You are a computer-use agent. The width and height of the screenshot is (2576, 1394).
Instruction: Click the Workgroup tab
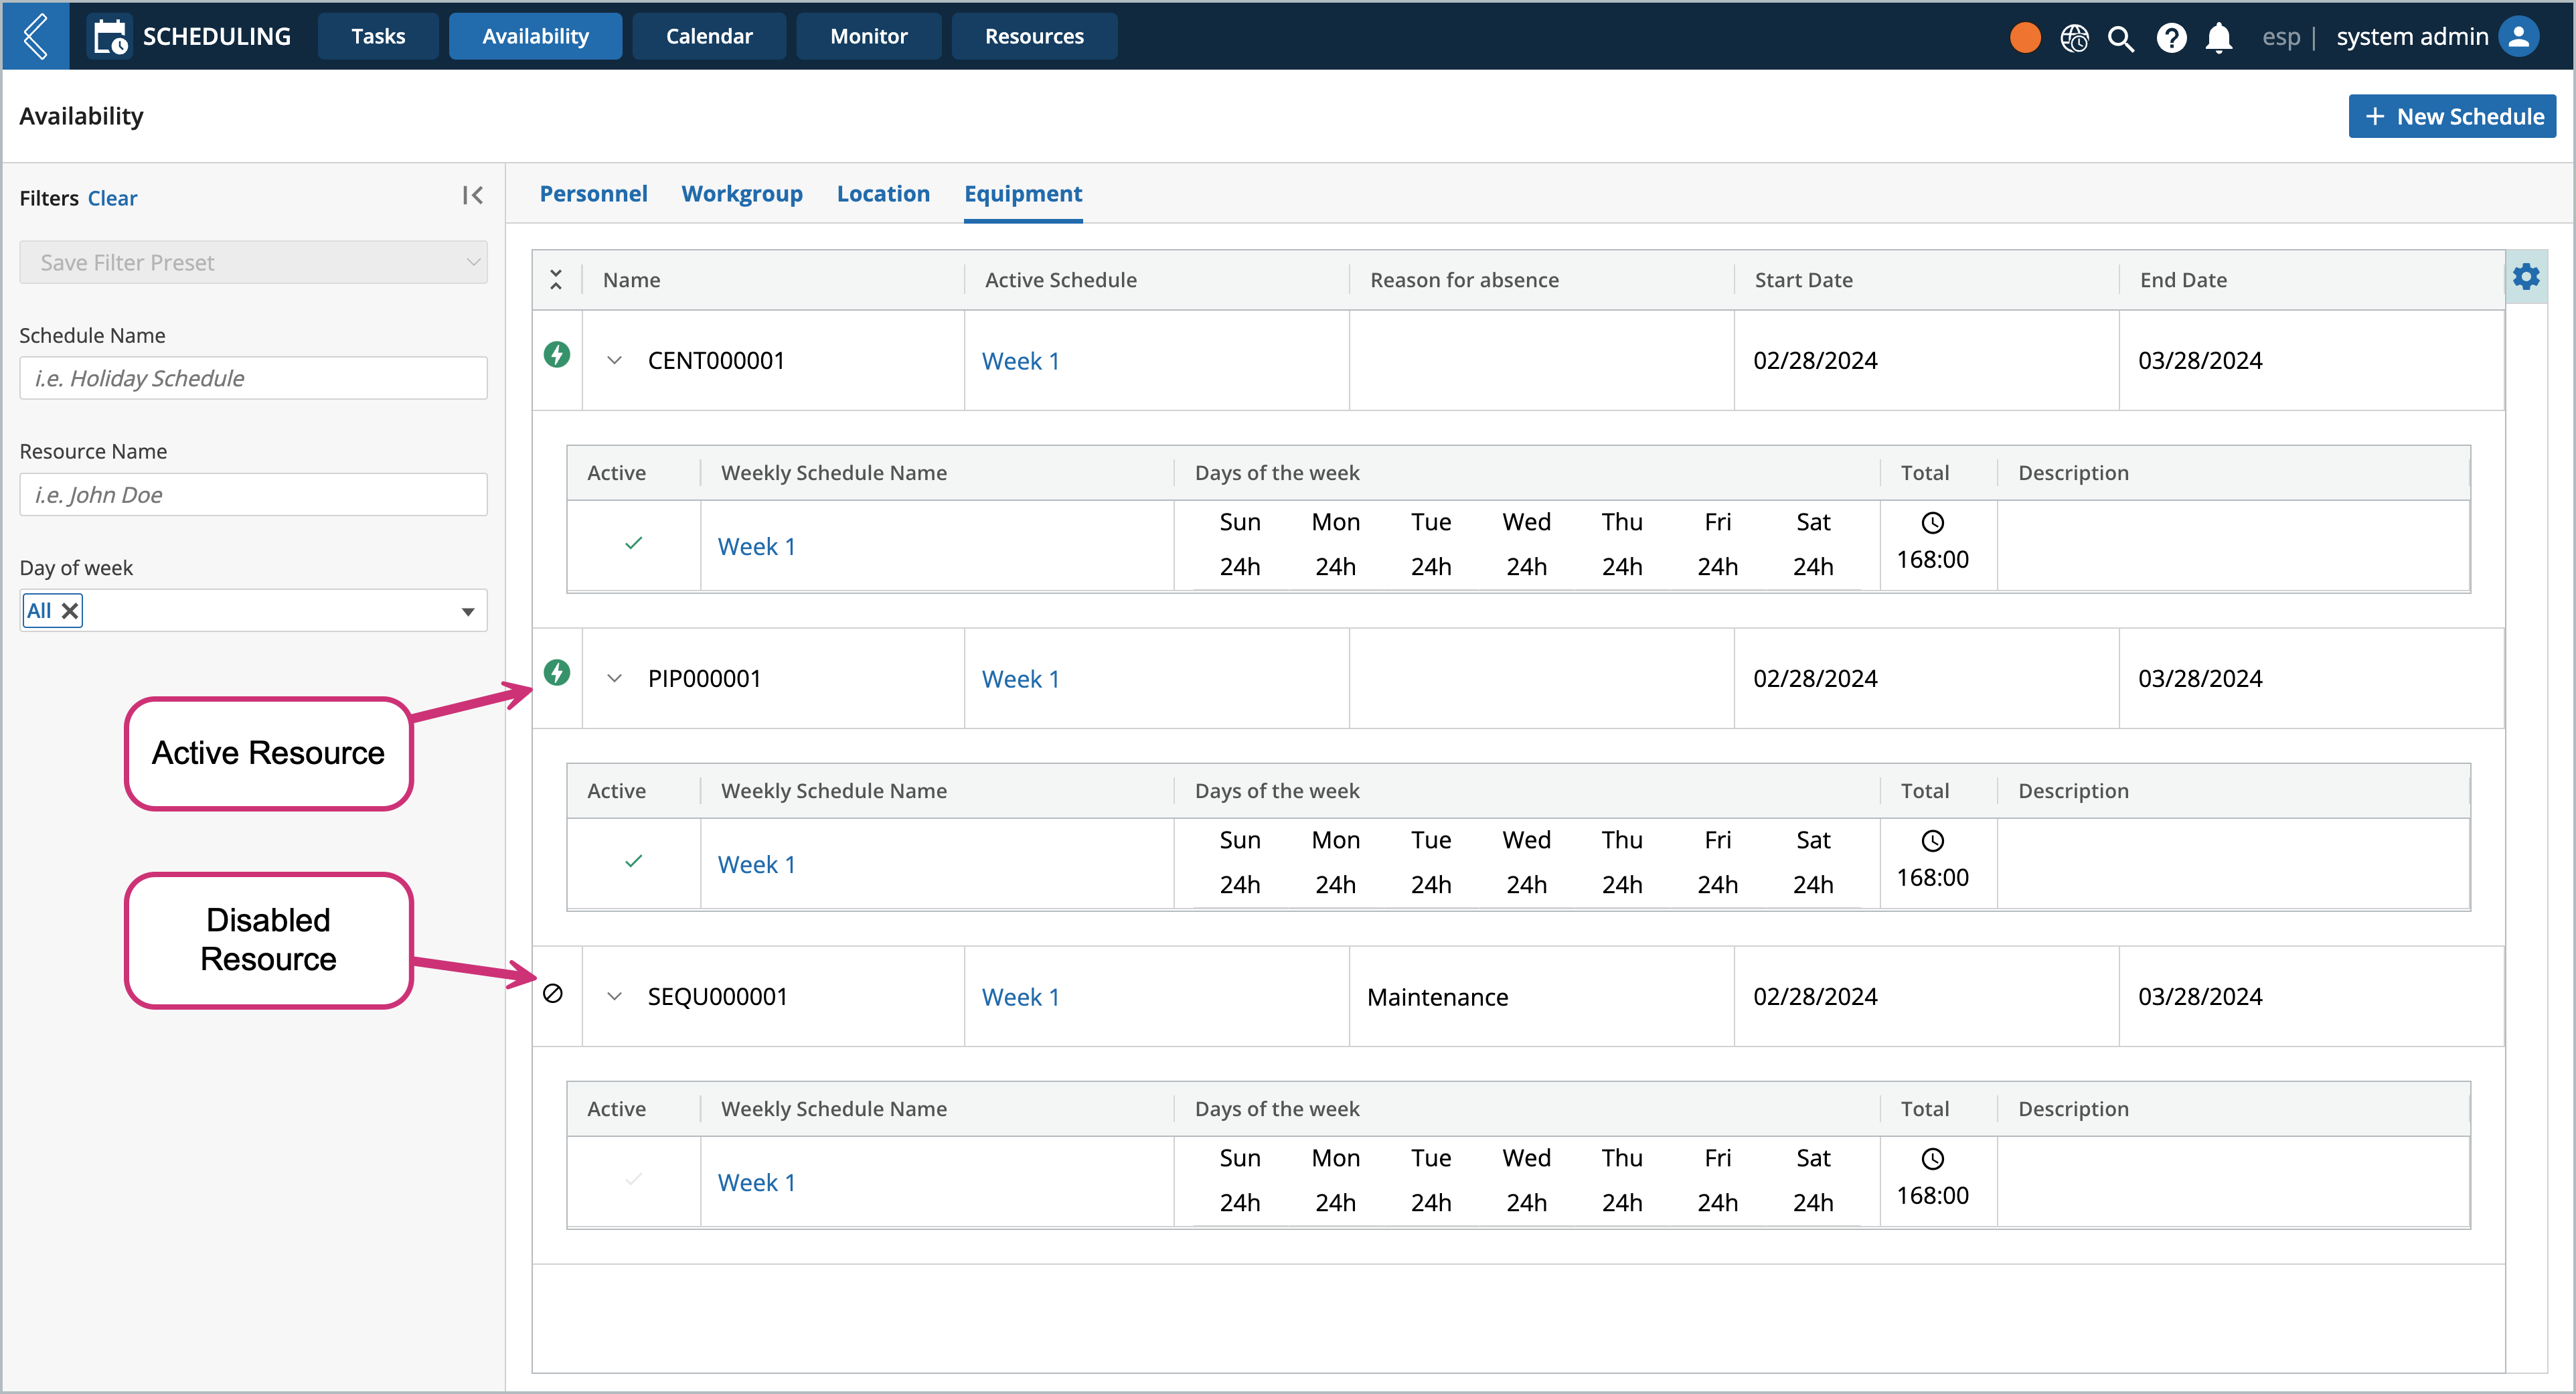(741, 192)
